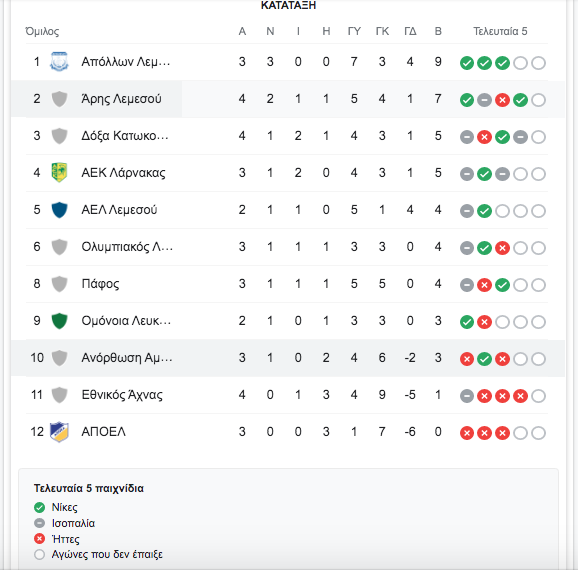This screenshot has height=570, width=578.
Task: Click the ΓΔ goal difference header
Action: click(x=410, y=31)
